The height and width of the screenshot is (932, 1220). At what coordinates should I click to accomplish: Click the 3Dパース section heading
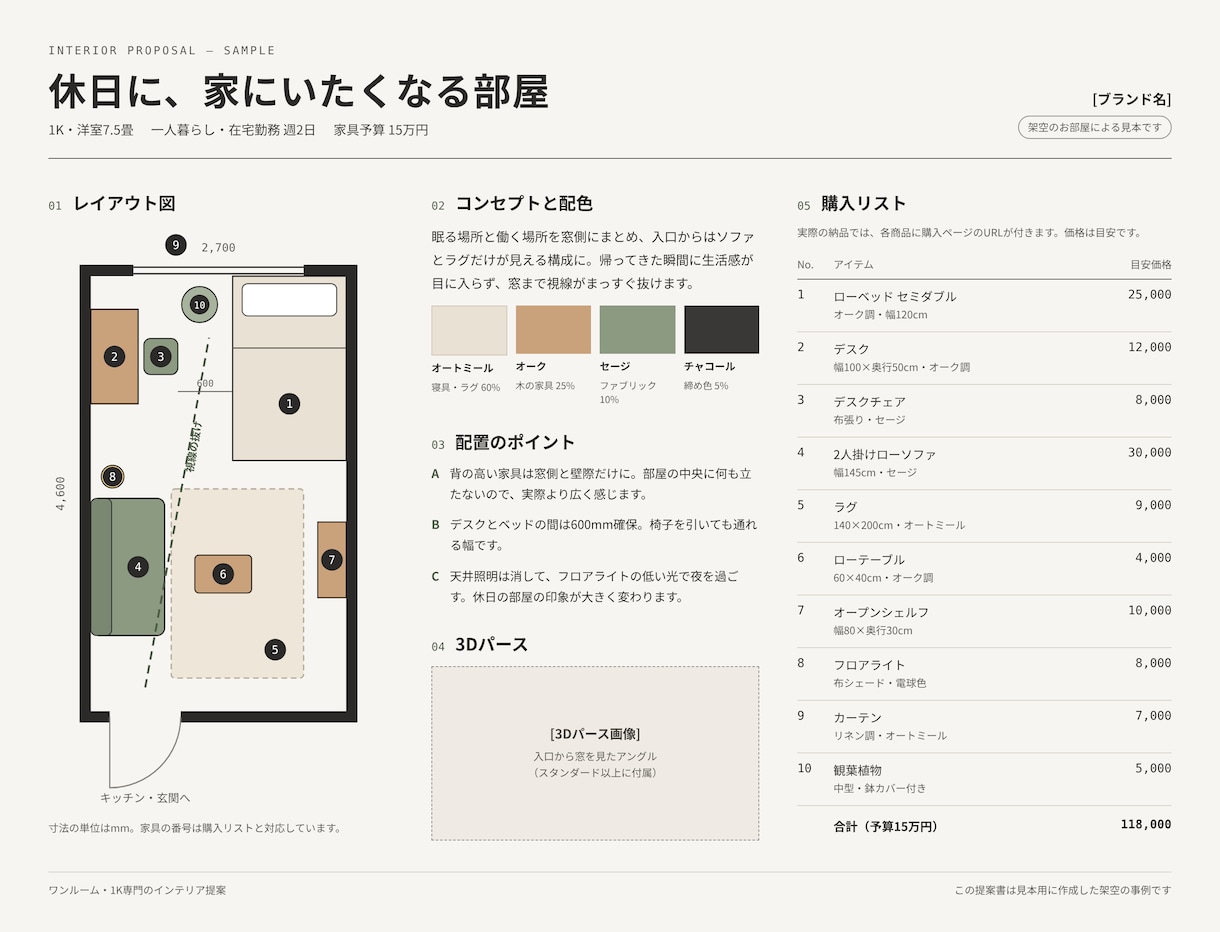tap(491, 645)
